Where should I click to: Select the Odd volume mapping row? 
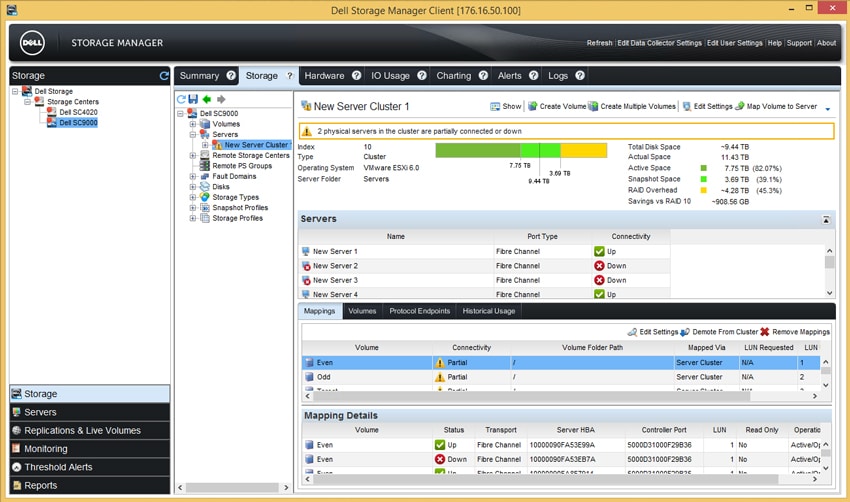(561, 377)
